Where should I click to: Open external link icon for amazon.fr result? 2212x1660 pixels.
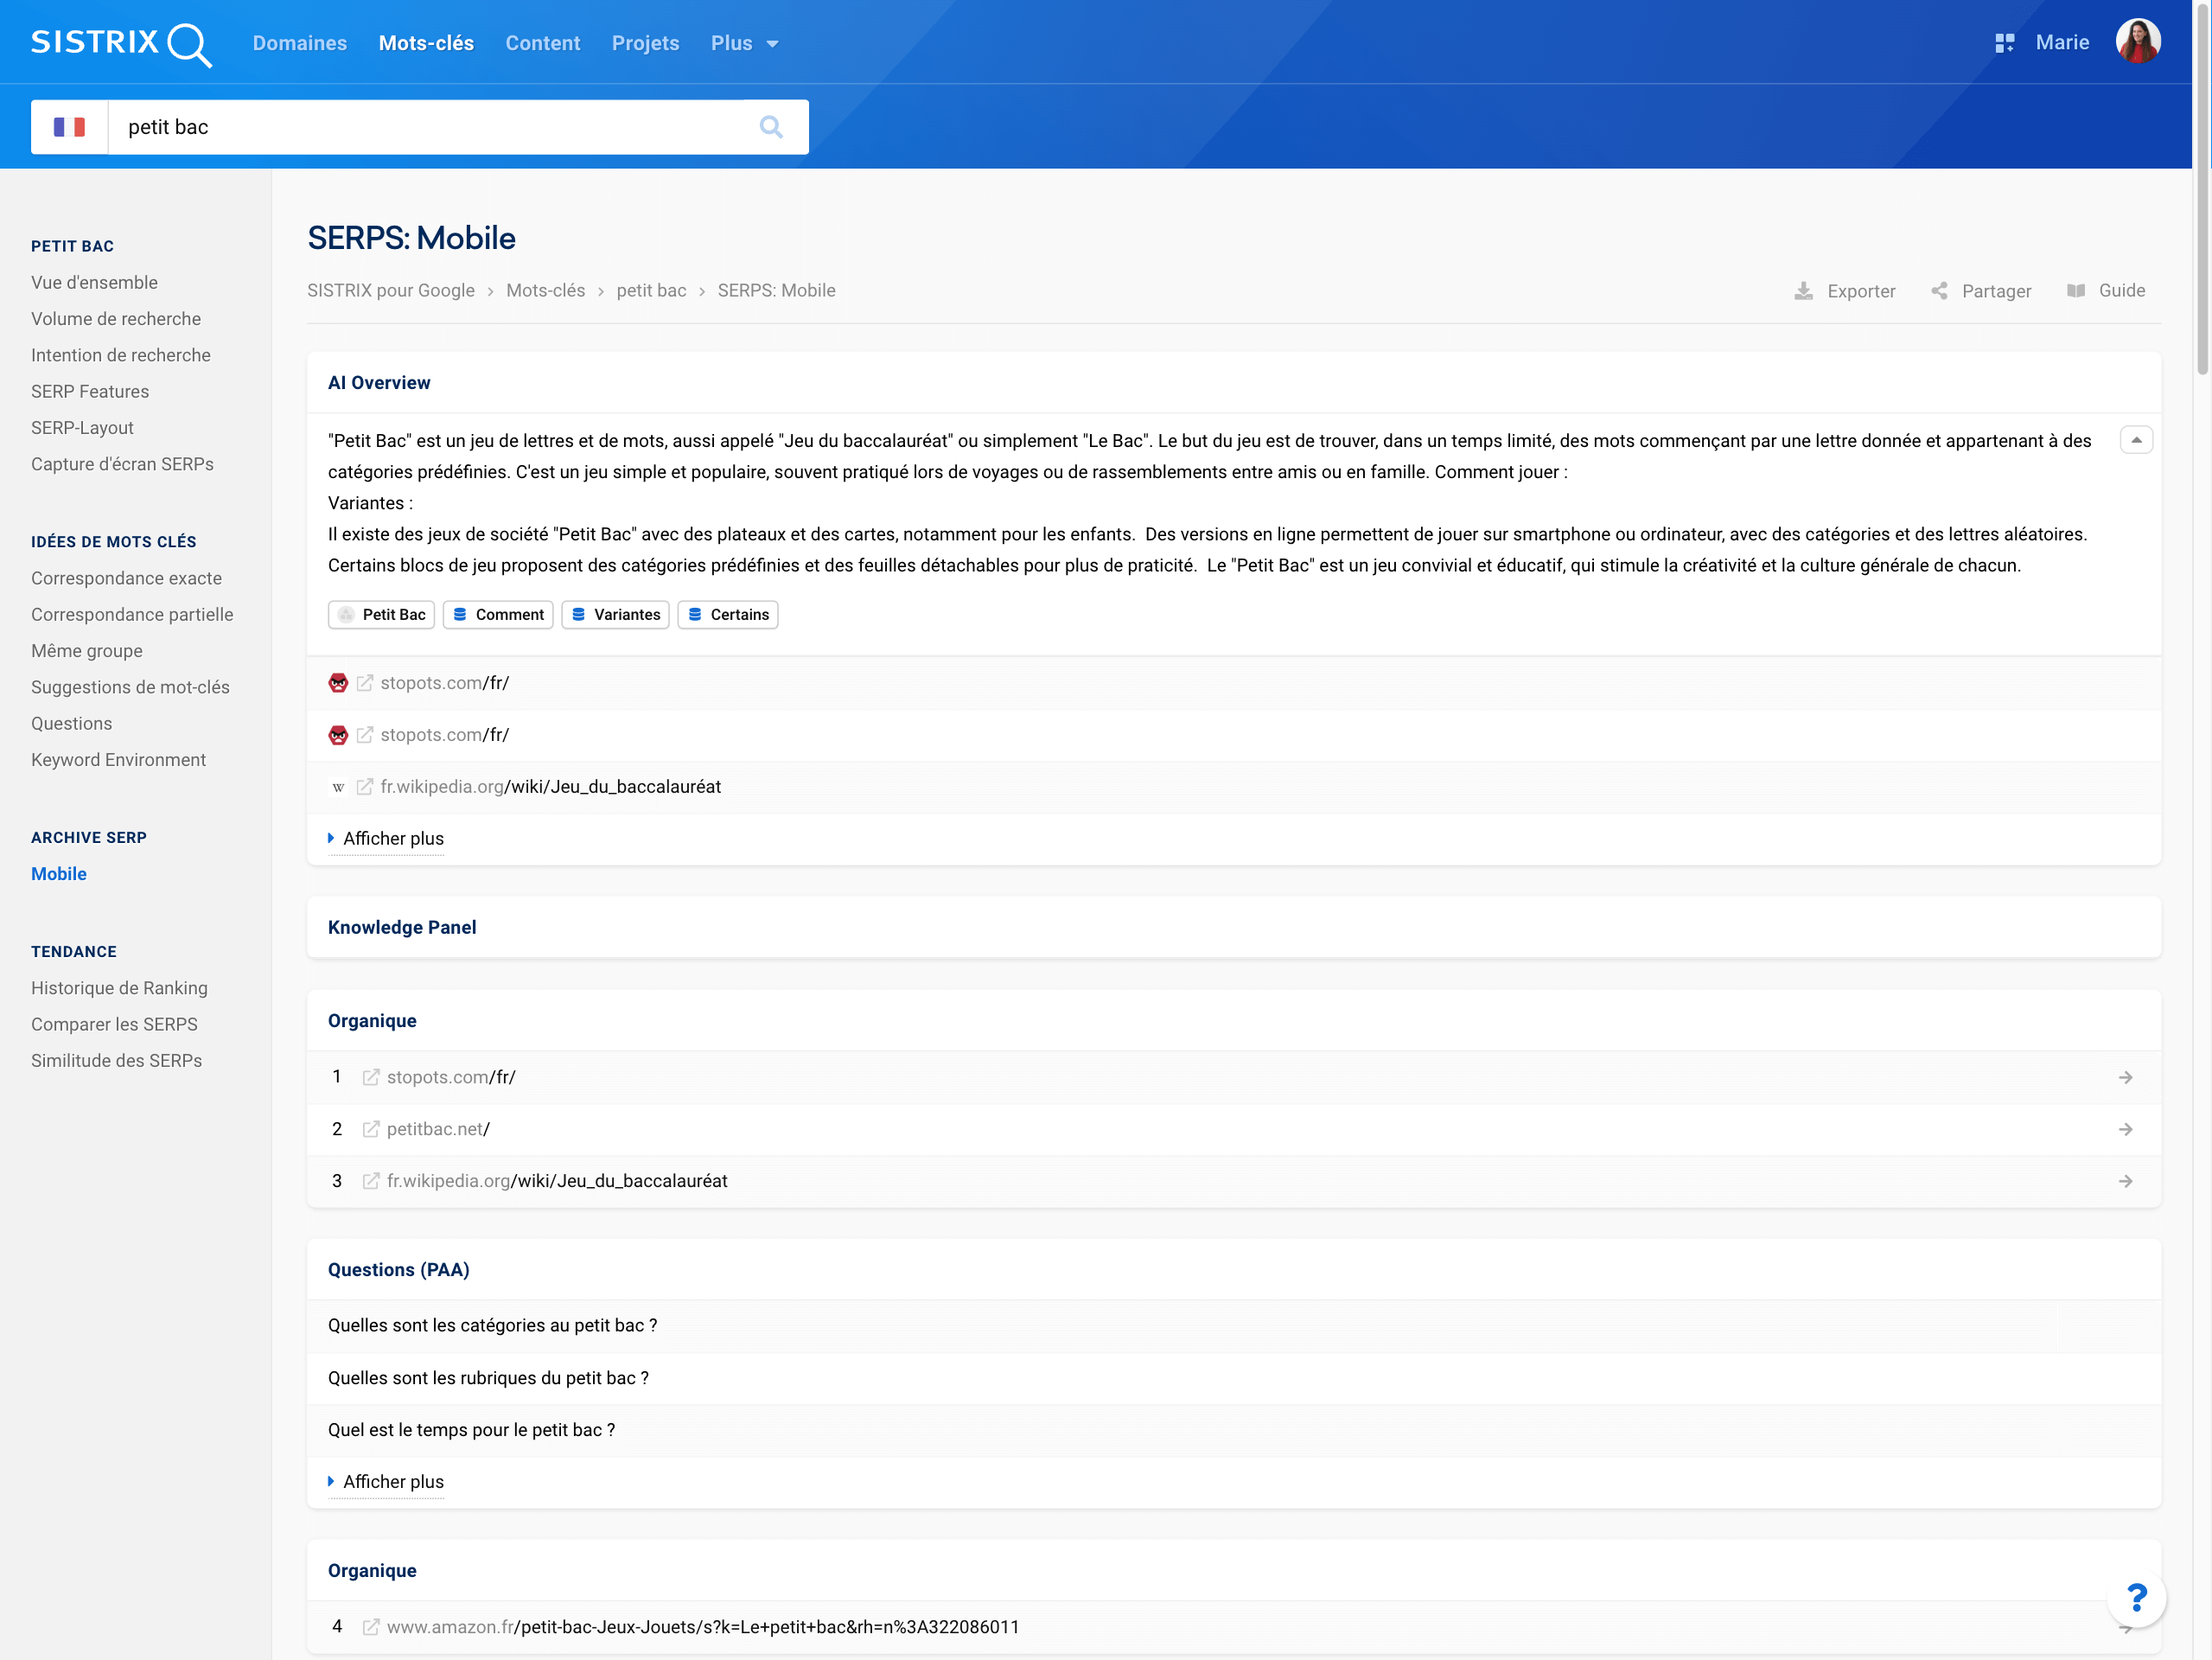[371, 1627]
